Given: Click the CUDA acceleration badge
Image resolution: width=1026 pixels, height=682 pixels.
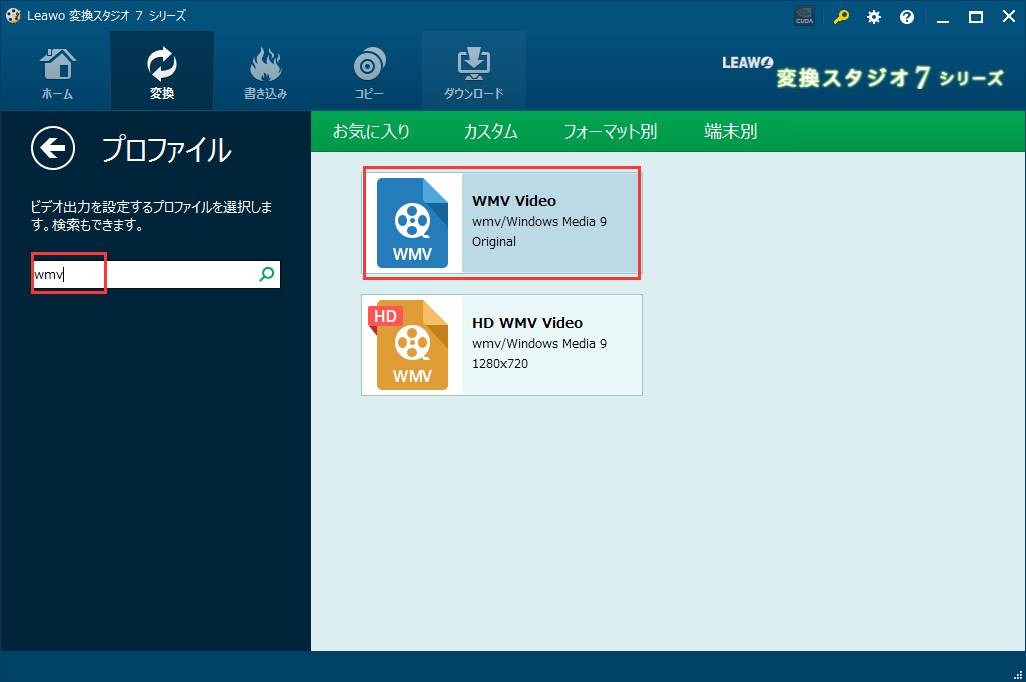Looking at the screenshot, I should 804,16.
